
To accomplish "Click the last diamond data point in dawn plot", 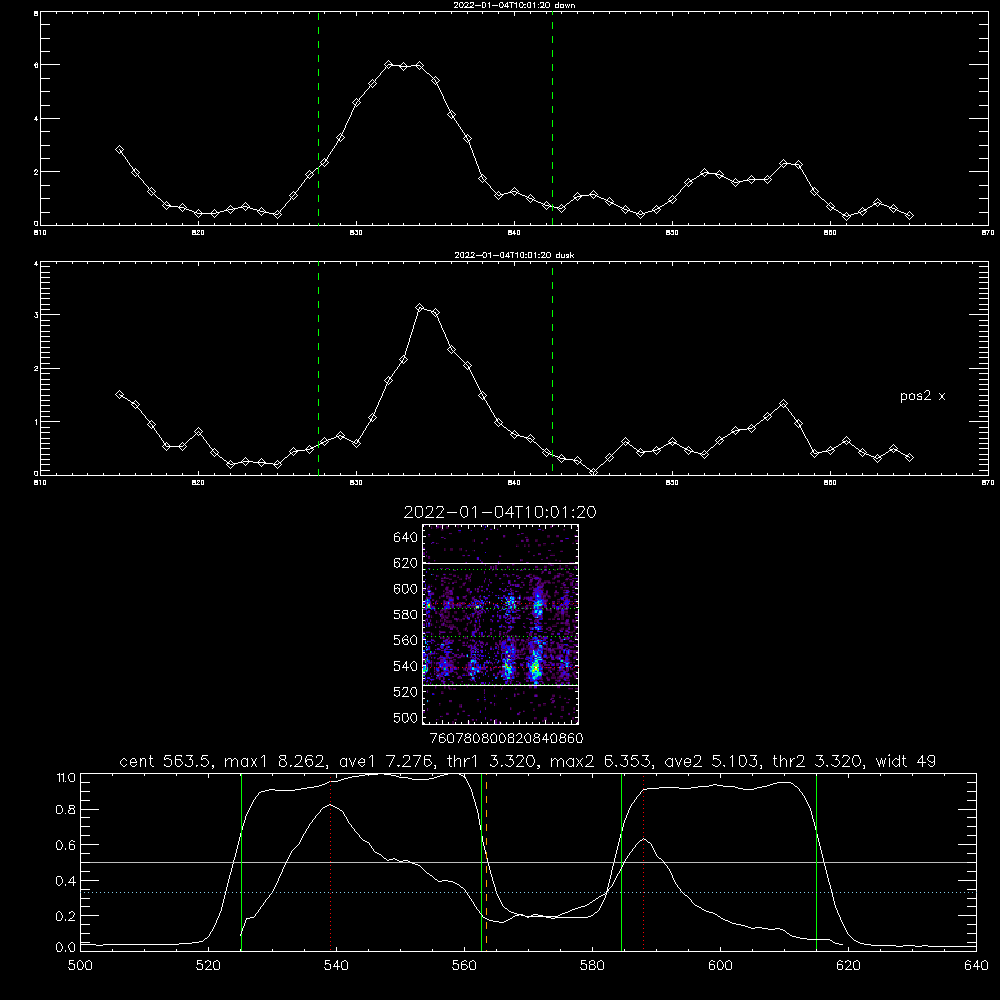I will tap(909, 216).
